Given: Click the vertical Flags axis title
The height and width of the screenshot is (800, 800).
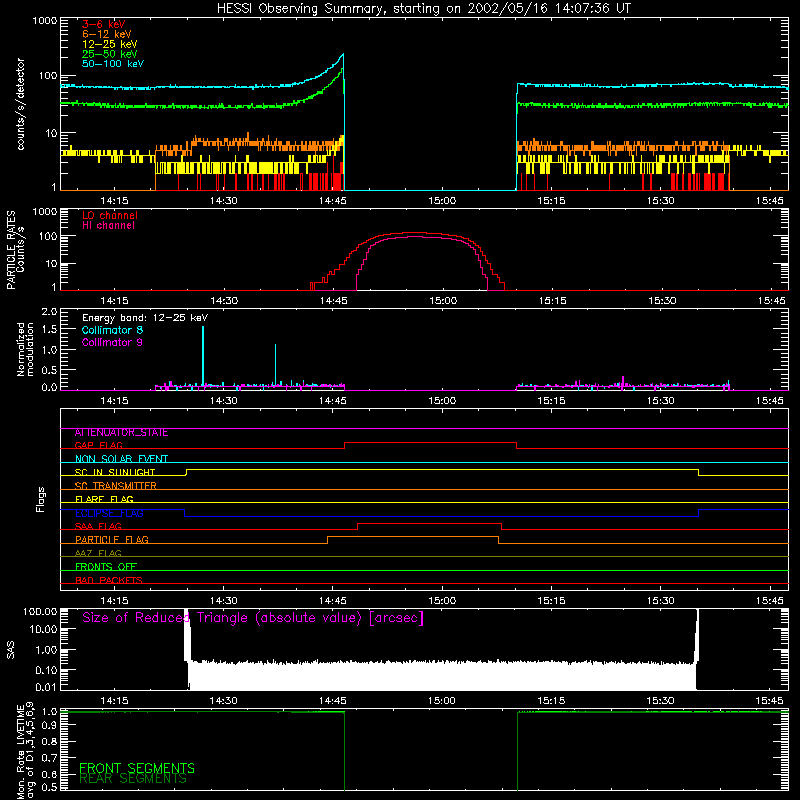Looking at the screenshot, I should (x=41, y=499).
